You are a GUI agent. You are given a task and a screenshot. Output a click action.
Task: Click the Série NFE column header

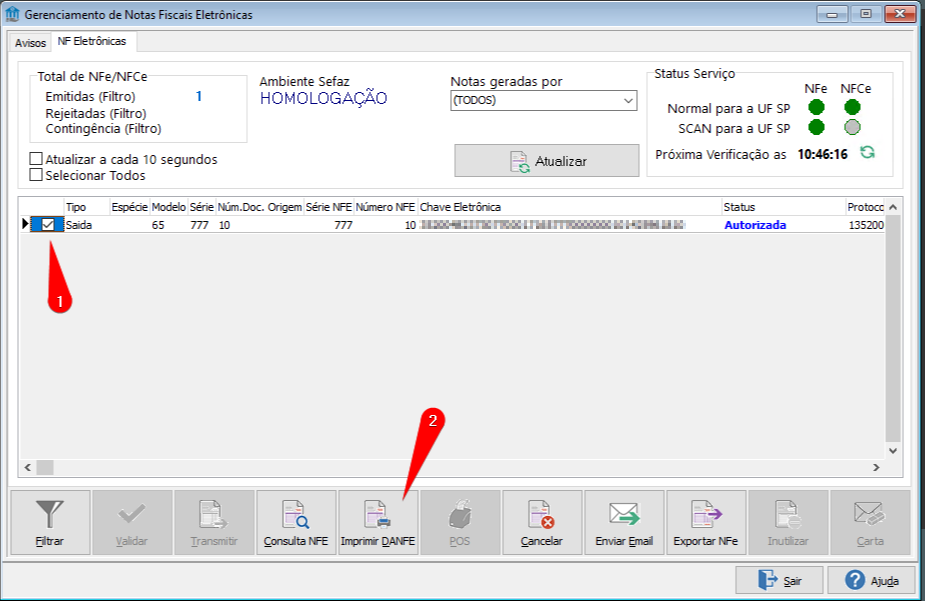(329, 207)
